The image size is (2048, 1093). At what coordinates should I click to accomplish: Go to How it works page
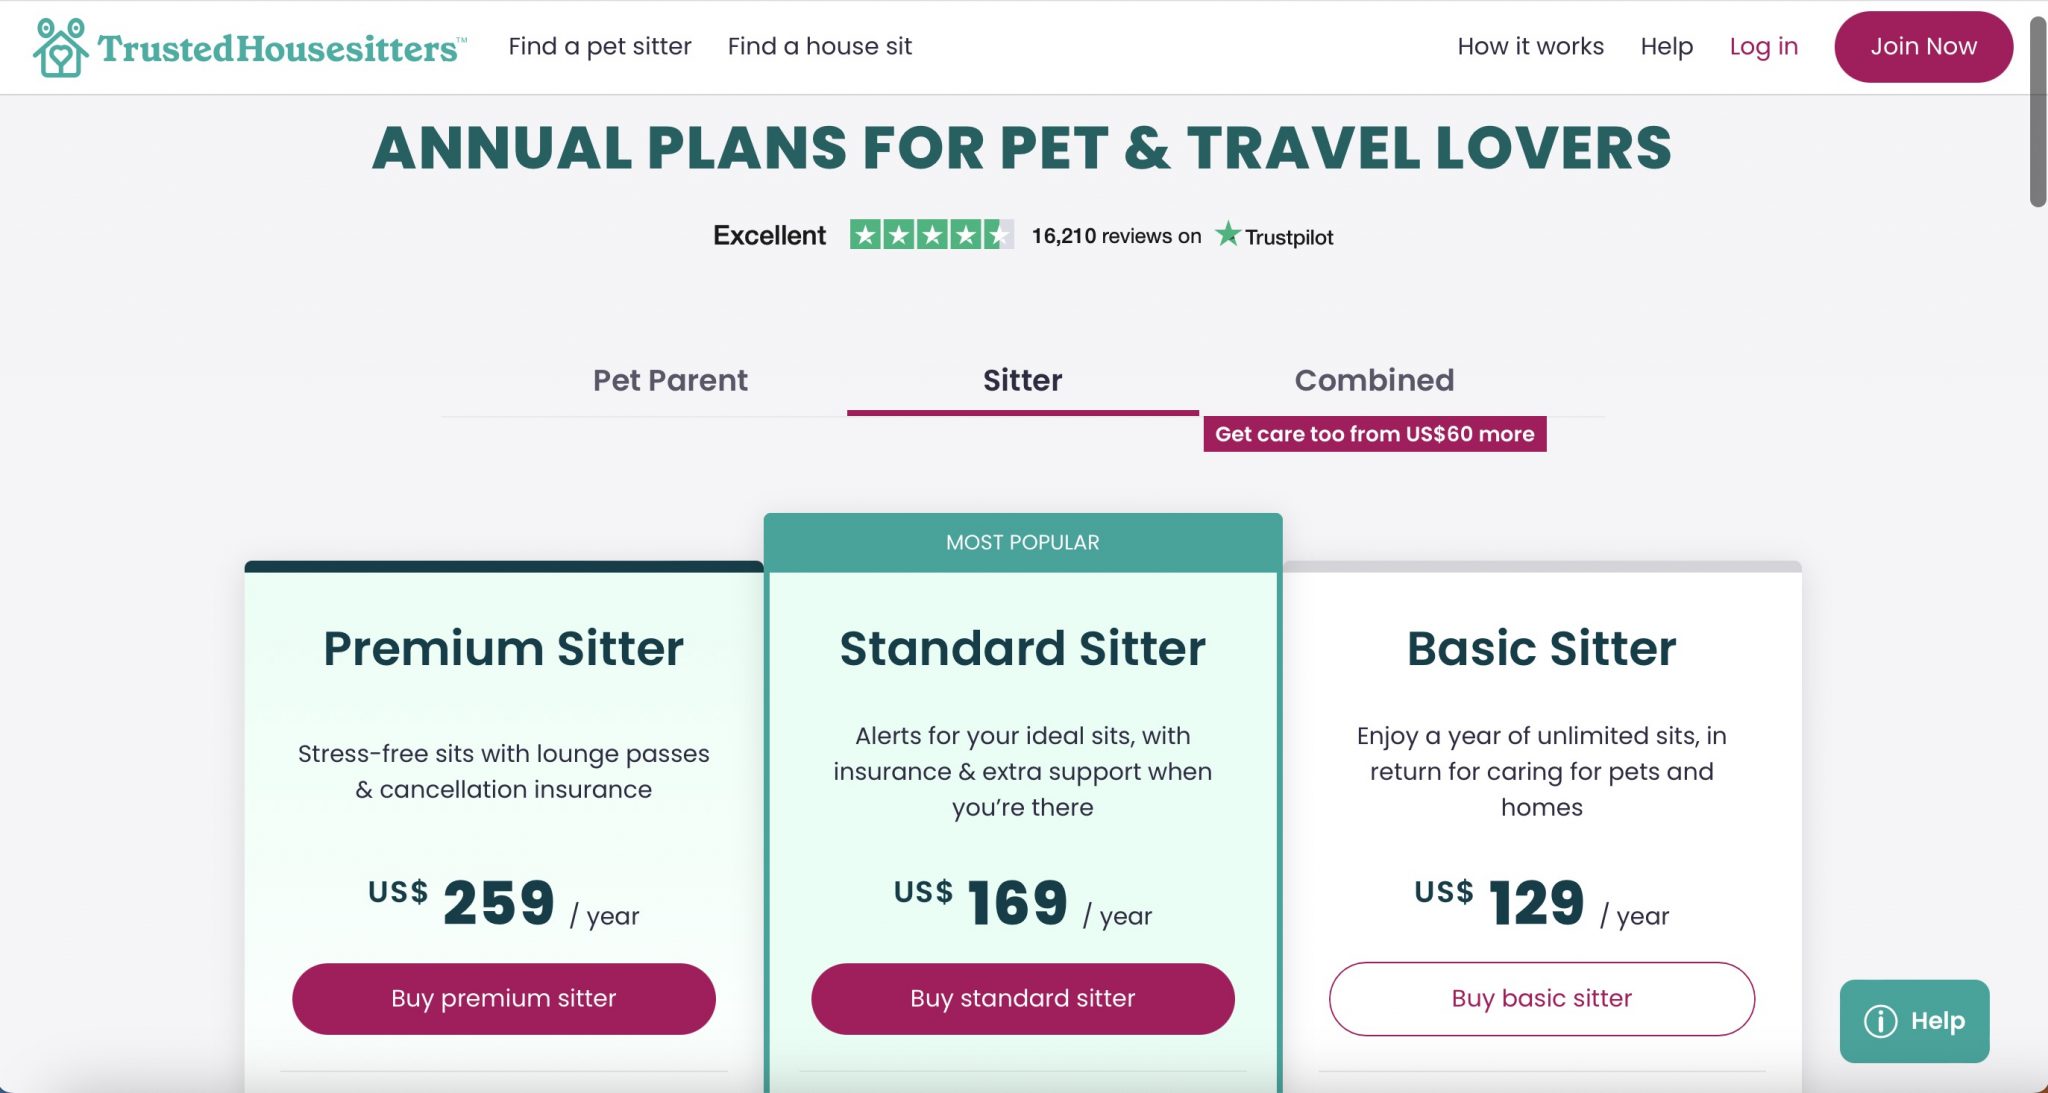click(1530, 46)
